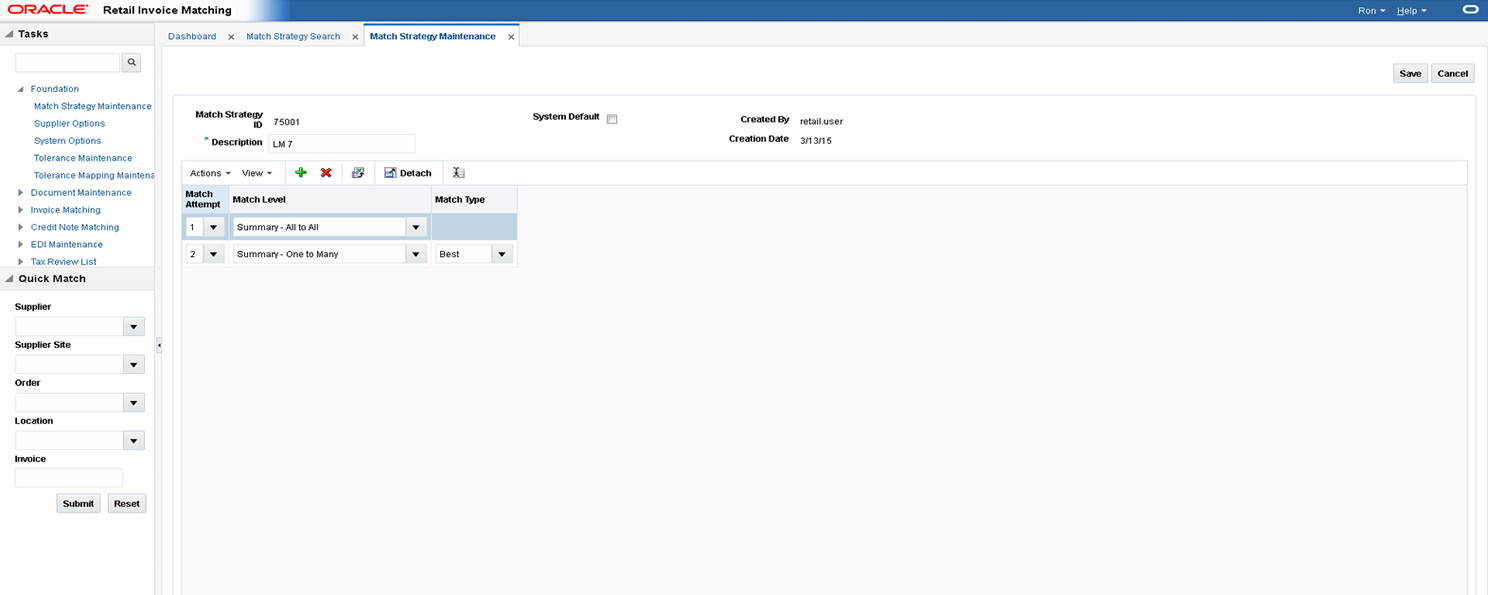Click the Match Strategy ID value 75001
The image size is (1488, 595).
287,121
